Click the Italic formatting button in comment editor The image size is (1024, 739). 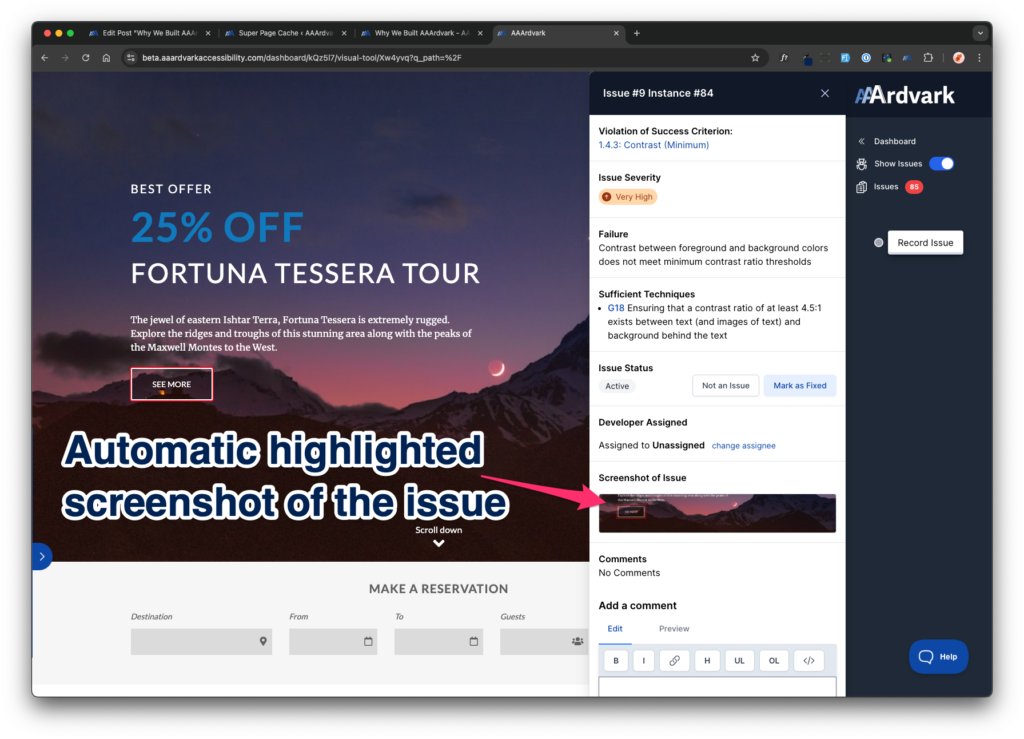coord(644,660)
